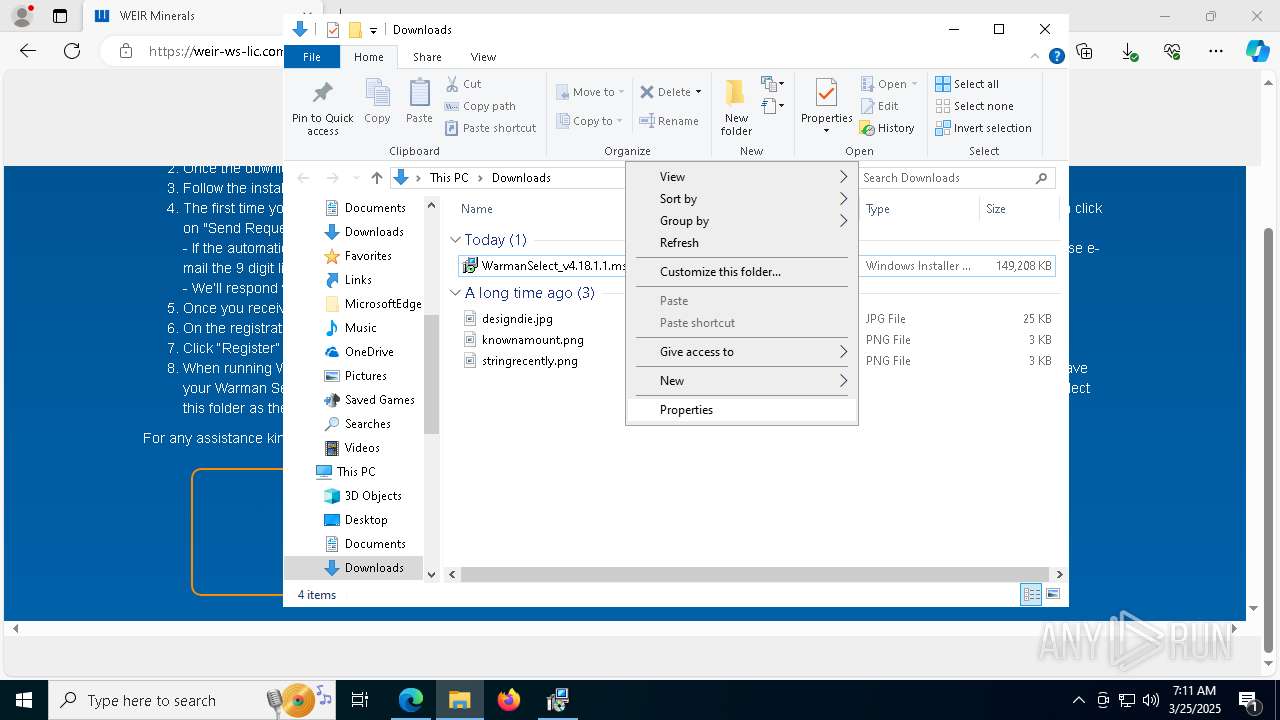The height and width of the screenshot is (720, 1280).
Task: Open Edge Settings and more menu
Action: pos(1215,51)
